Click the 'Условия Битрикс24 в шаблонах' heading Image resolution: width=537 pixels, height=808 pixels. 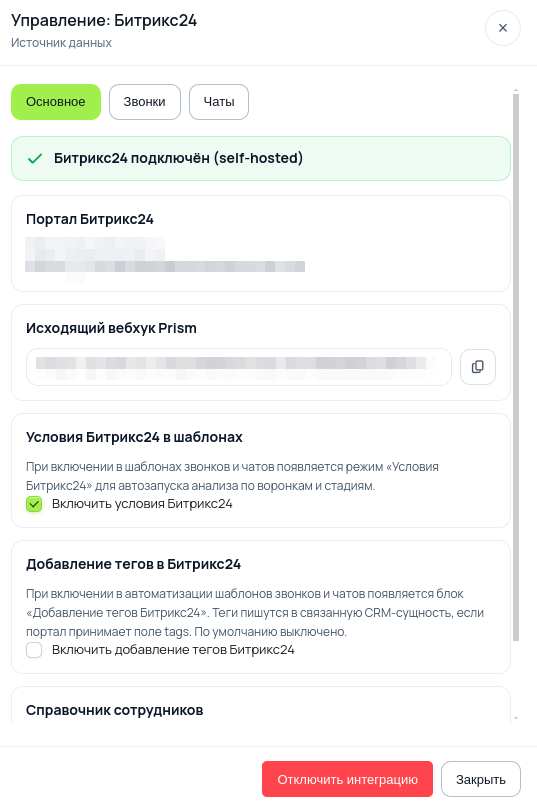(134, 437)
